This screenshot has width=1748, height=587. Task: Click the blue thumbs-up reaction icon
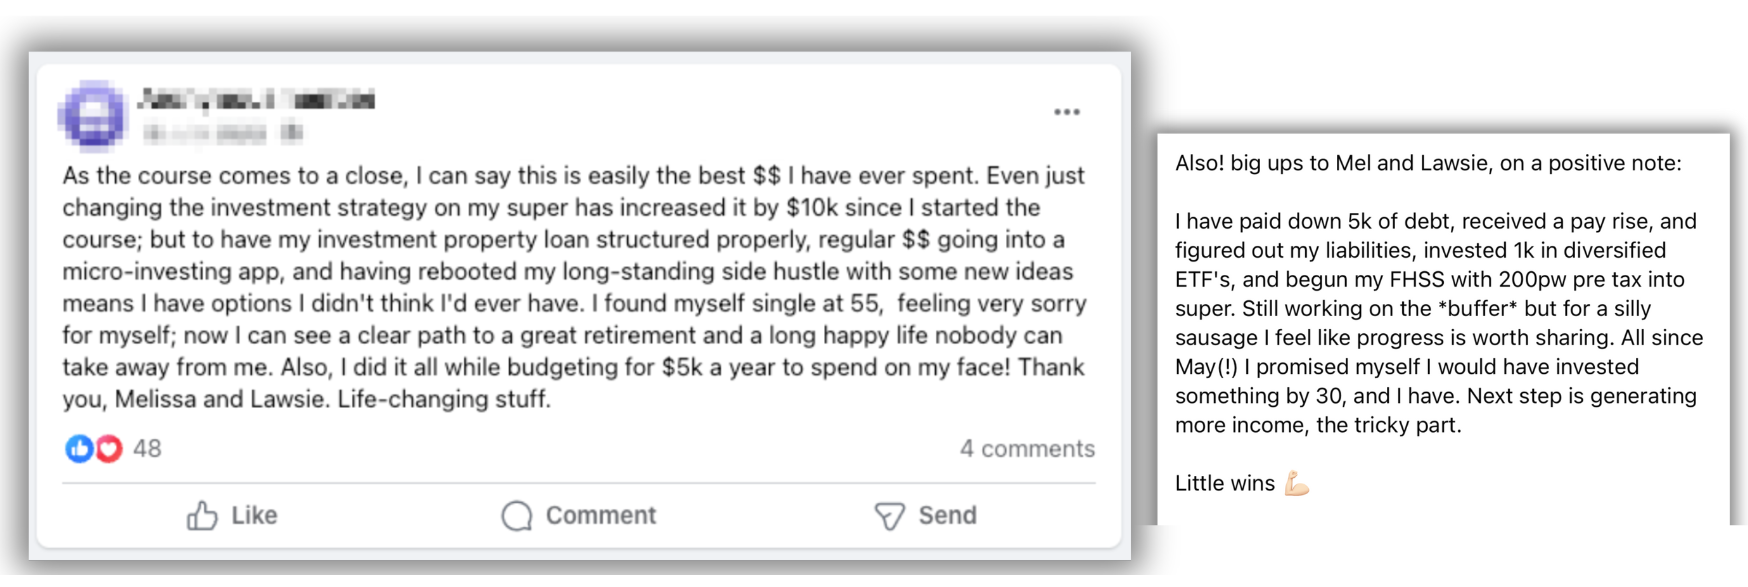point(79,449)
